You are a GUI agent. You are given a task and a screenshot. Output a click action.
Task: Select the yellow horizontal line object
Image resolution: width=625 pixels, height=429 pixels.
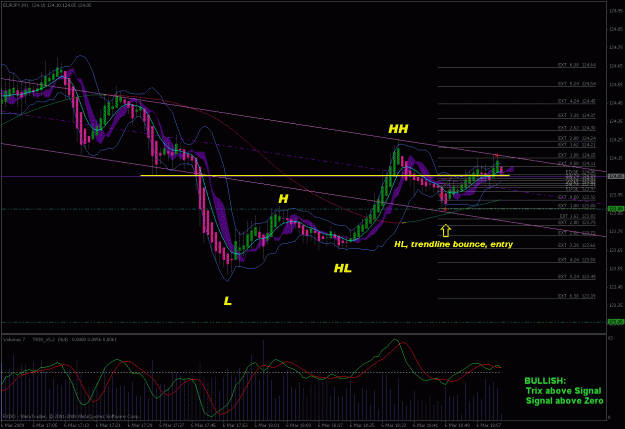pos(325,175)
